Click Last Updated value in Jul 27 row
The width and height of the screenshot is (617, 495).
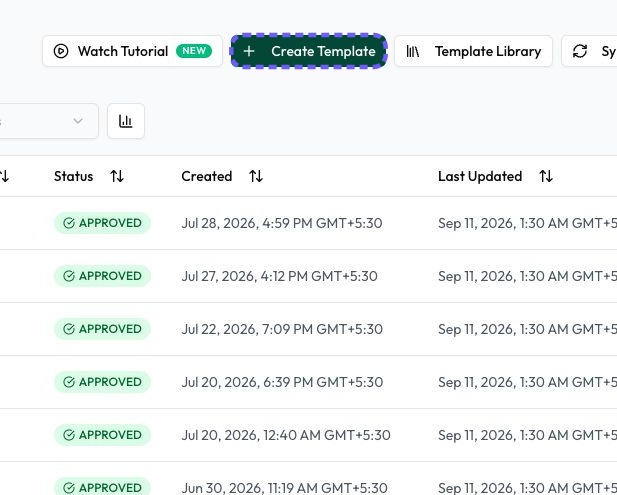point(527,276)
